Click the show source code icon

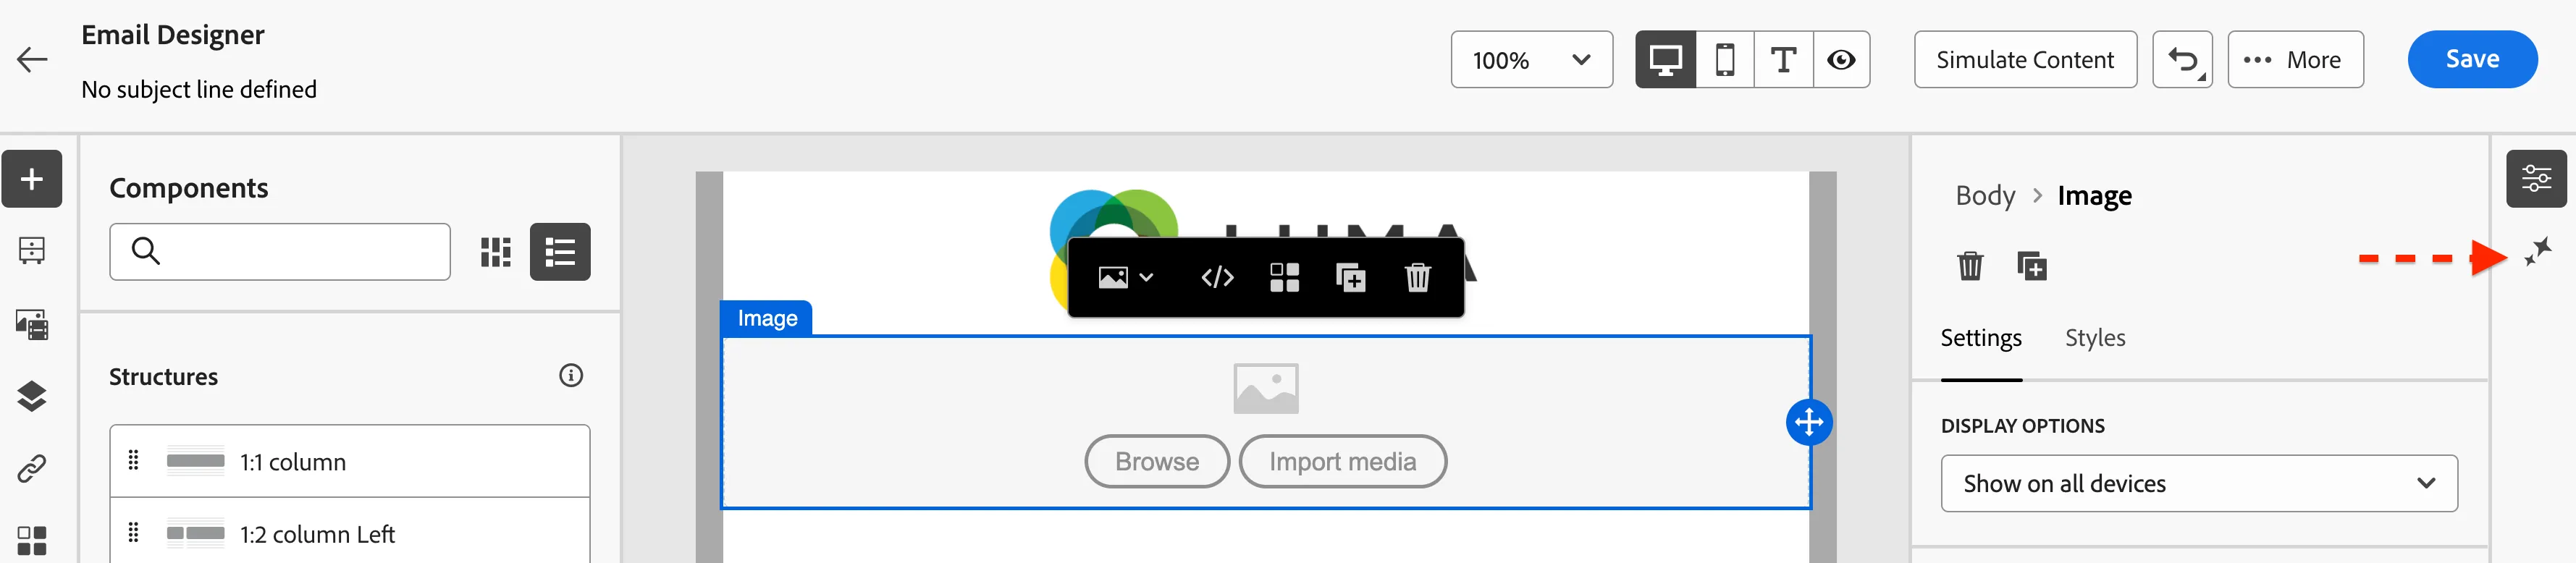tap(1217, 277)
